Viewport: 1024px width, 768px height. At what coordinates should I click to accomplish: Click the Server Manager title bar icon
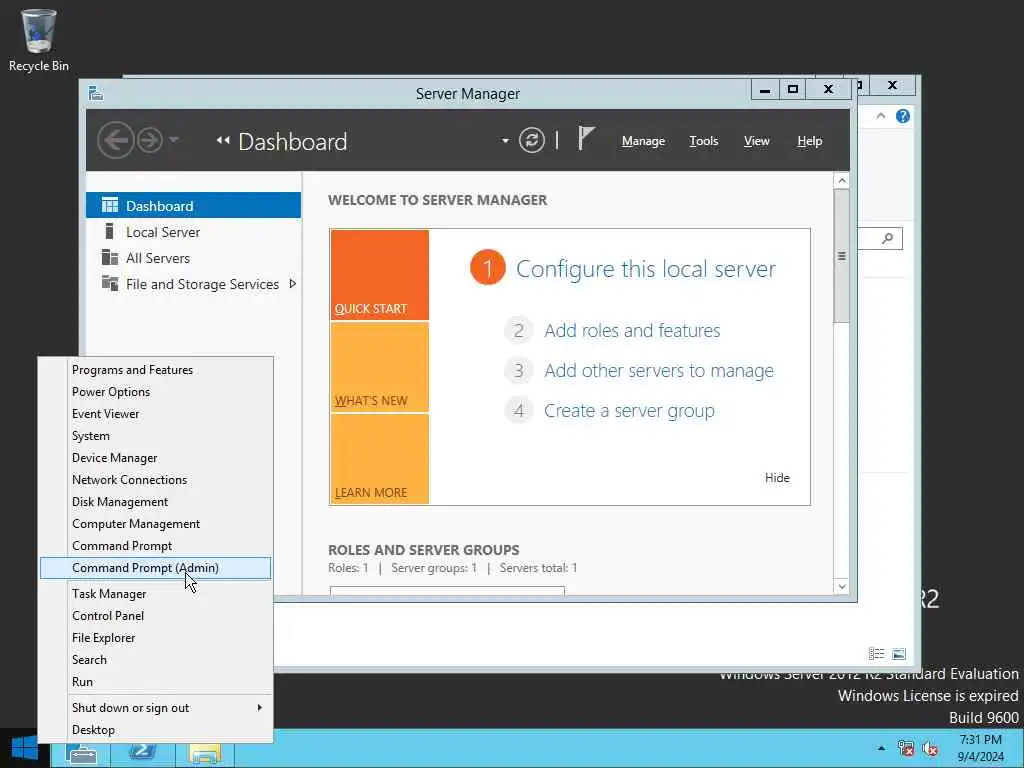coord(96,93)
